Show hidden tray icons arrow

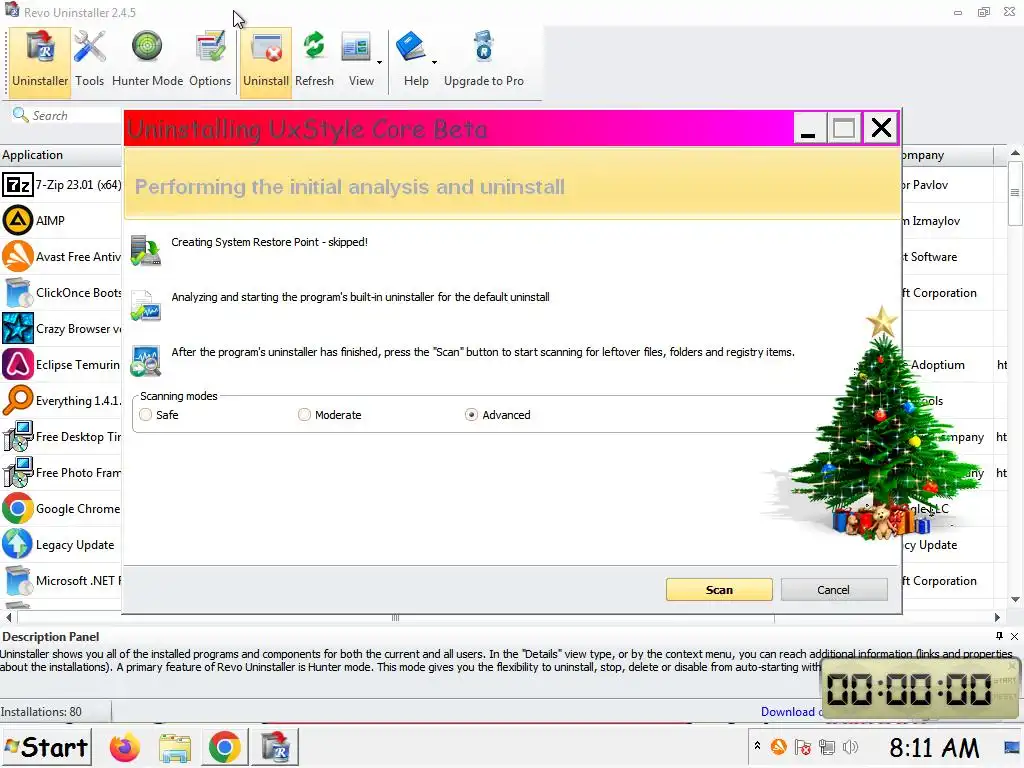pos(758,745)
